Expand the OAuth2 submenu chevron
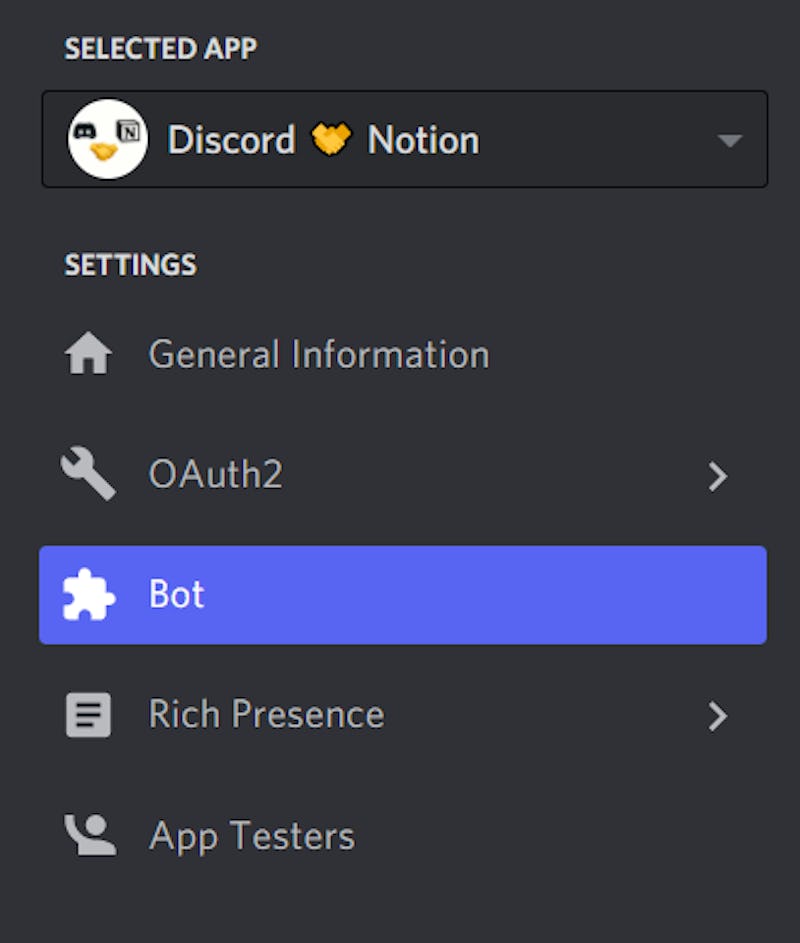 tap(717, 476)
